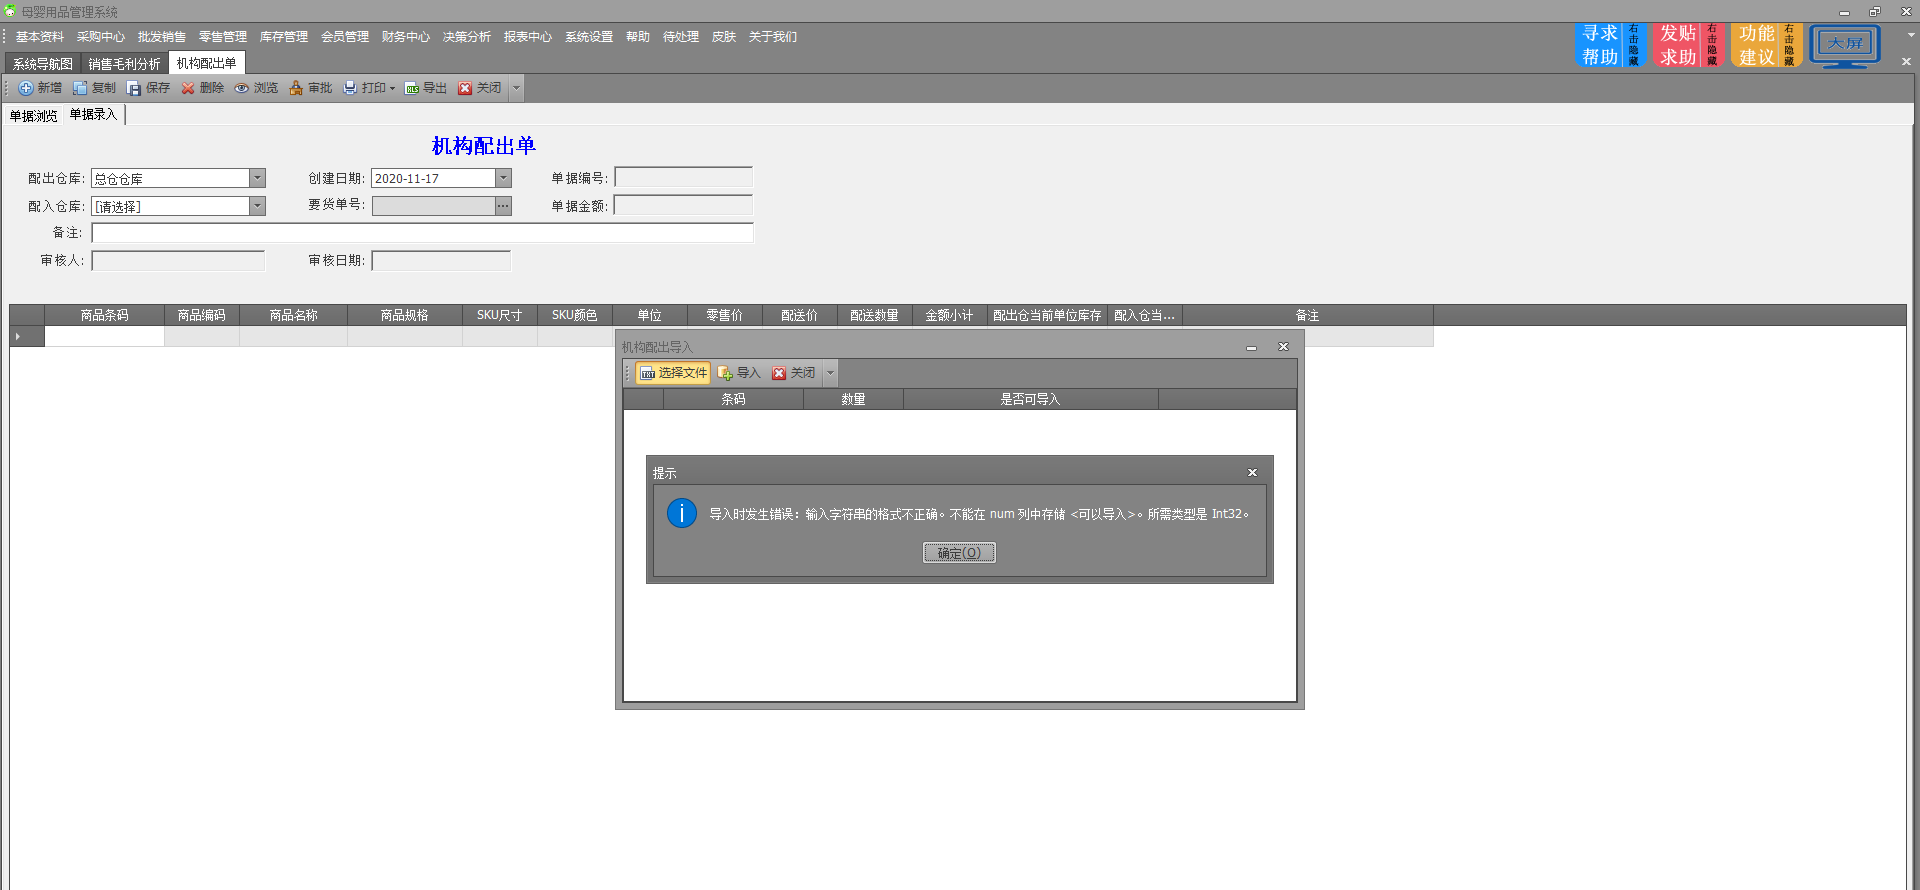Click the 条码 column header in dialog
Screen dimensions: 1920x890
[x=734, y=399]
